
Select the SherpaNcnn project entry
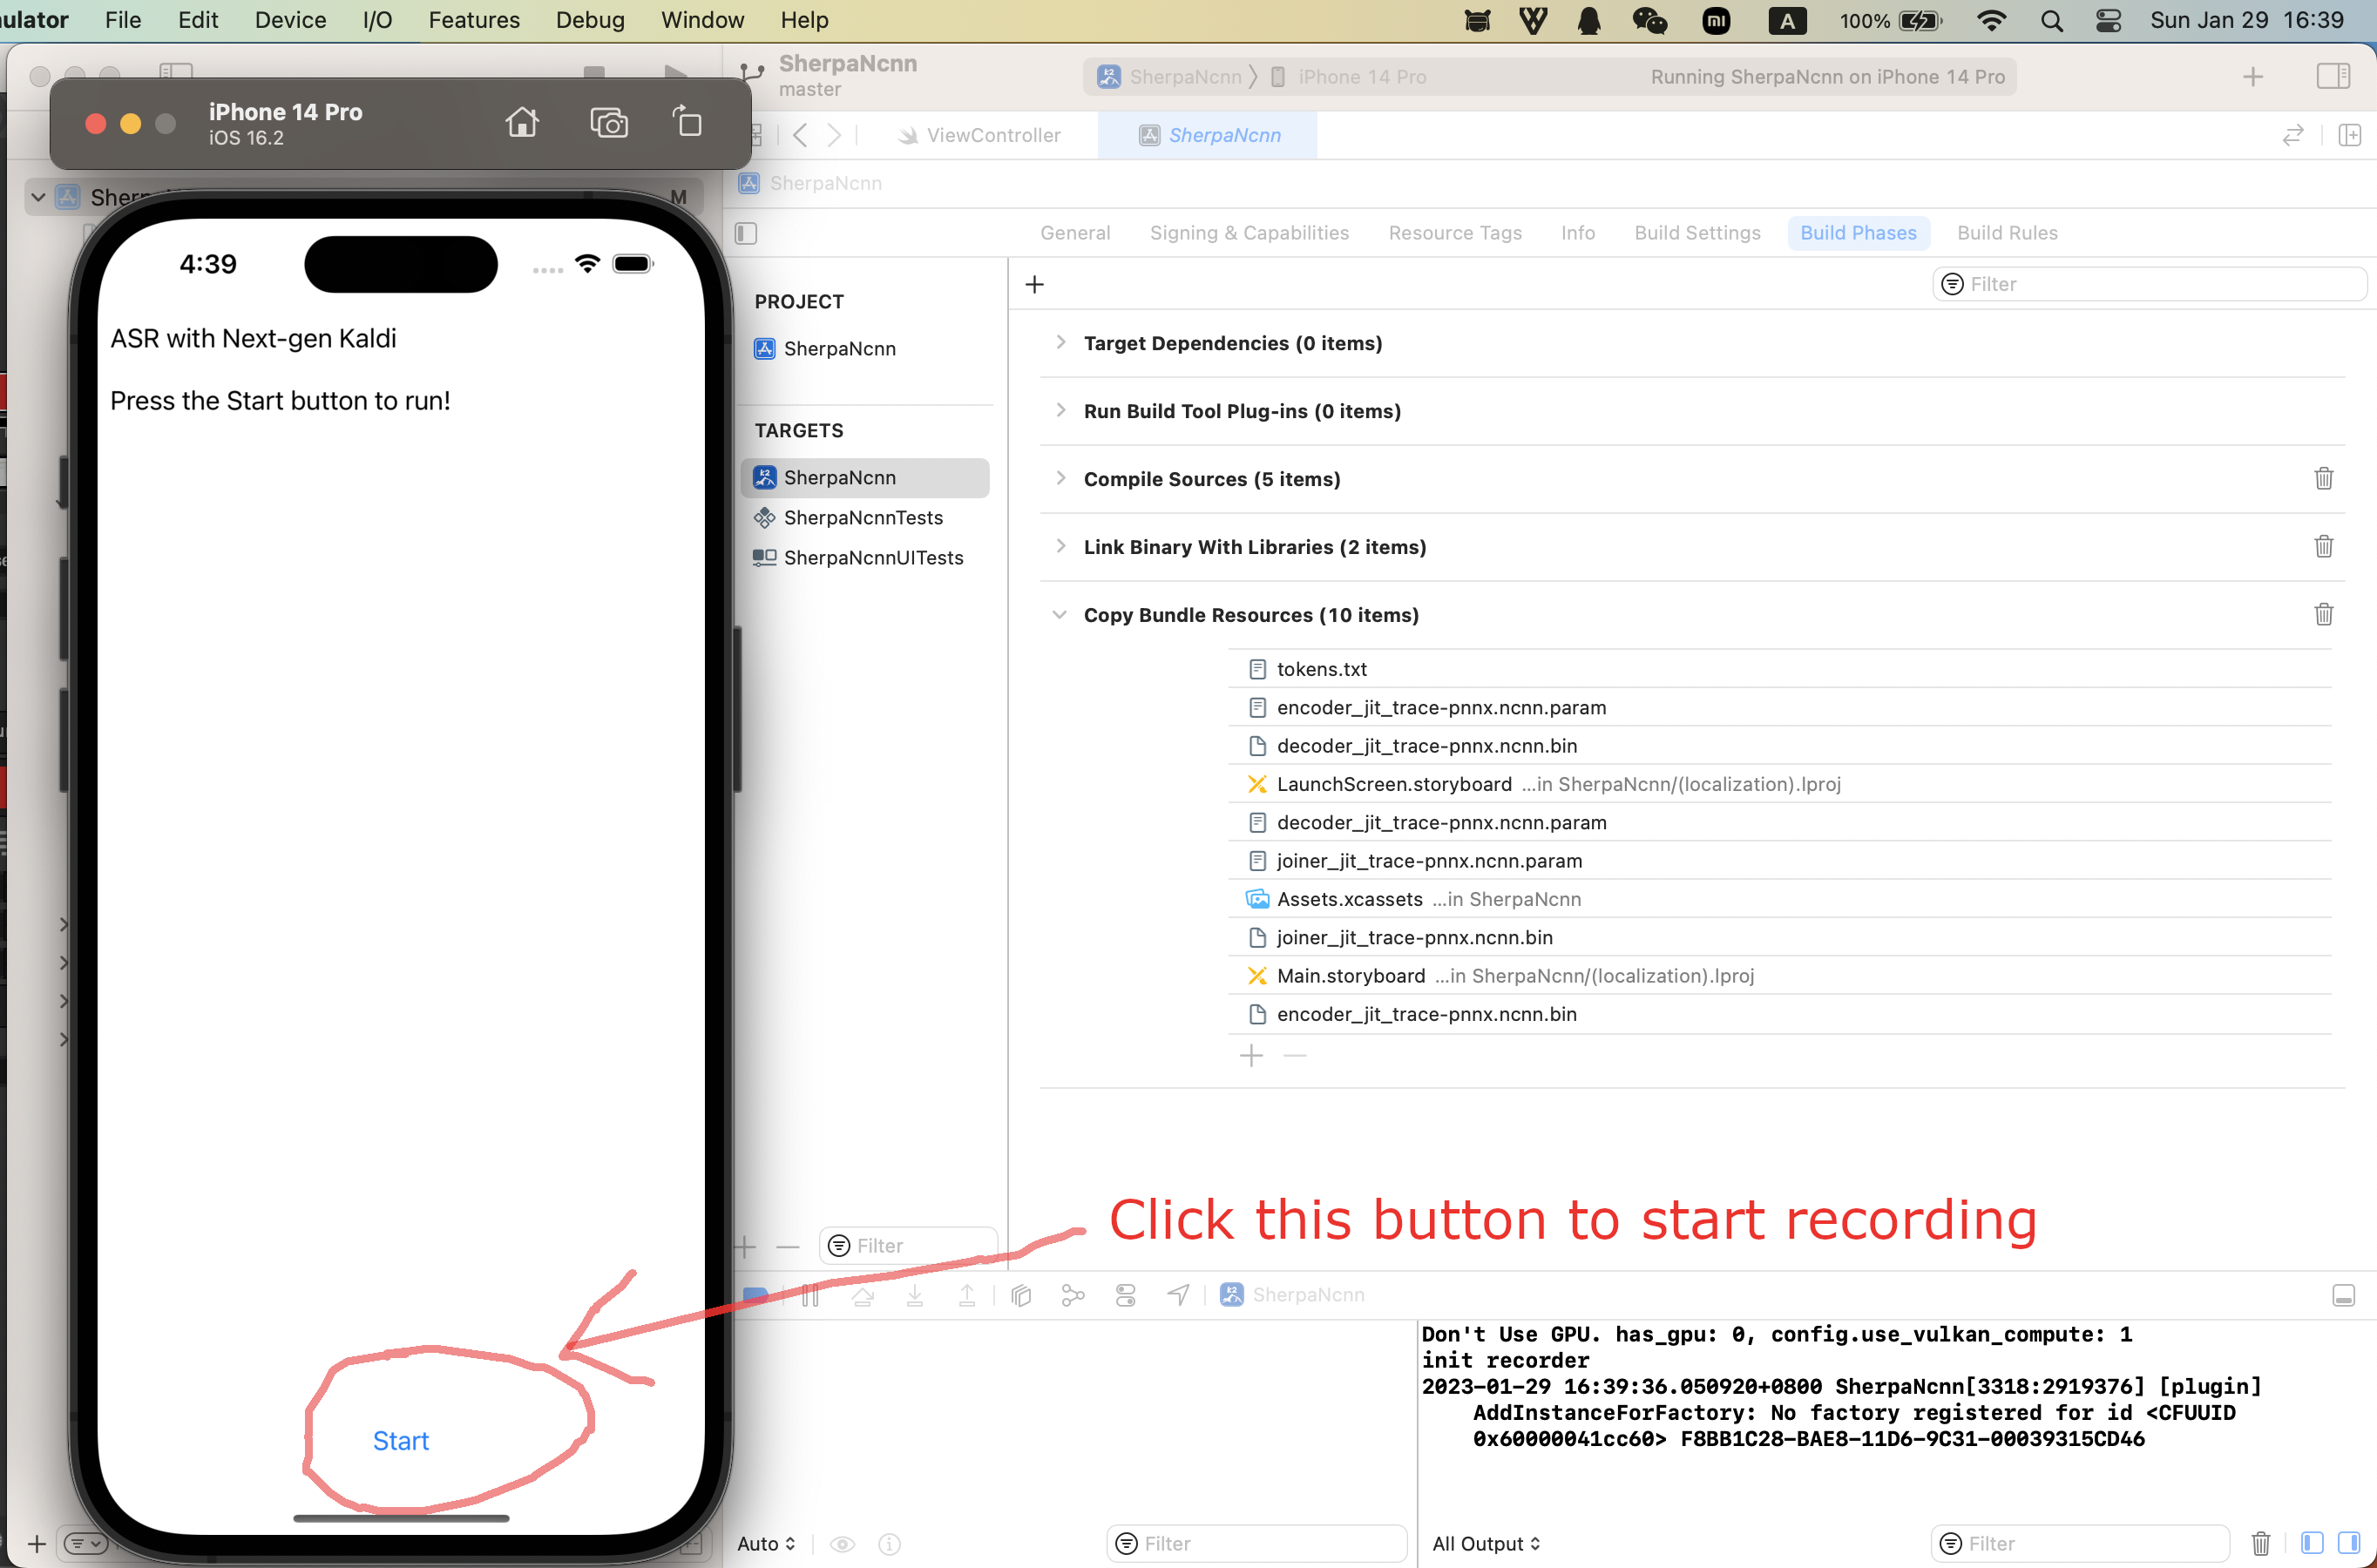[x=865, y=349]
